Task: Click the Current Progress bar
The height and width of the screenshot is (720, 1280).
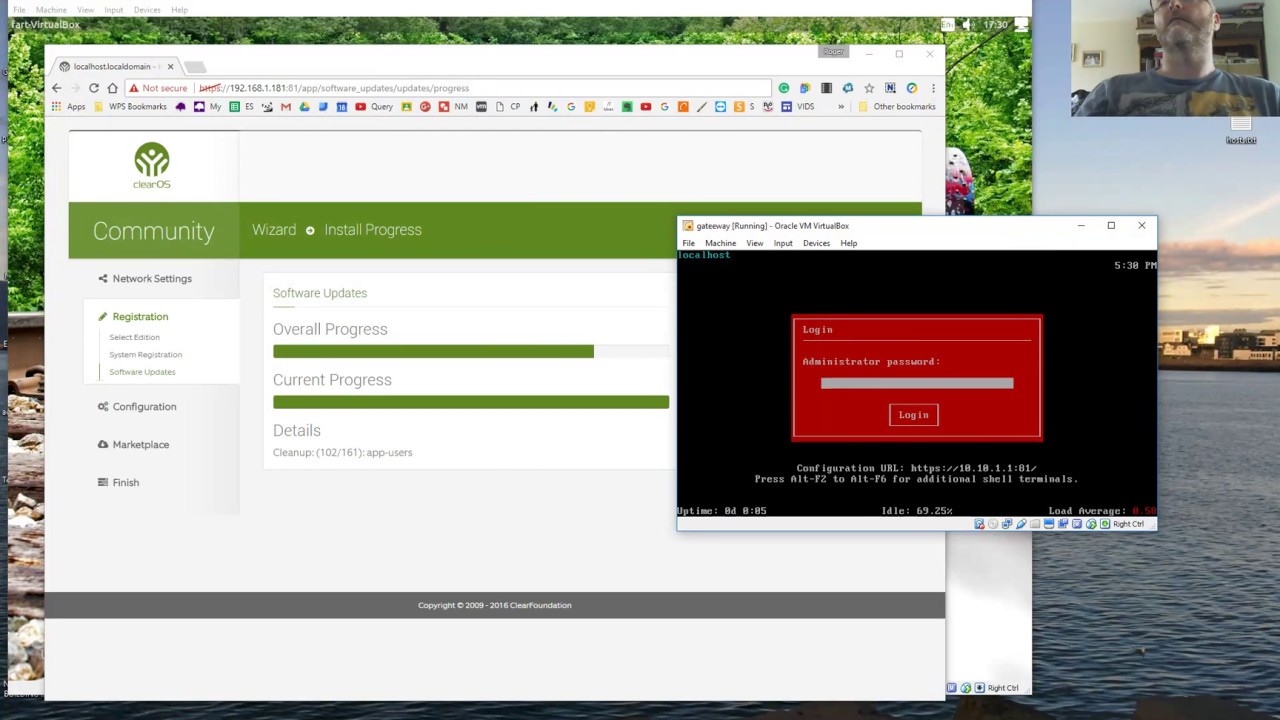Action: click(x=471, y=402)
